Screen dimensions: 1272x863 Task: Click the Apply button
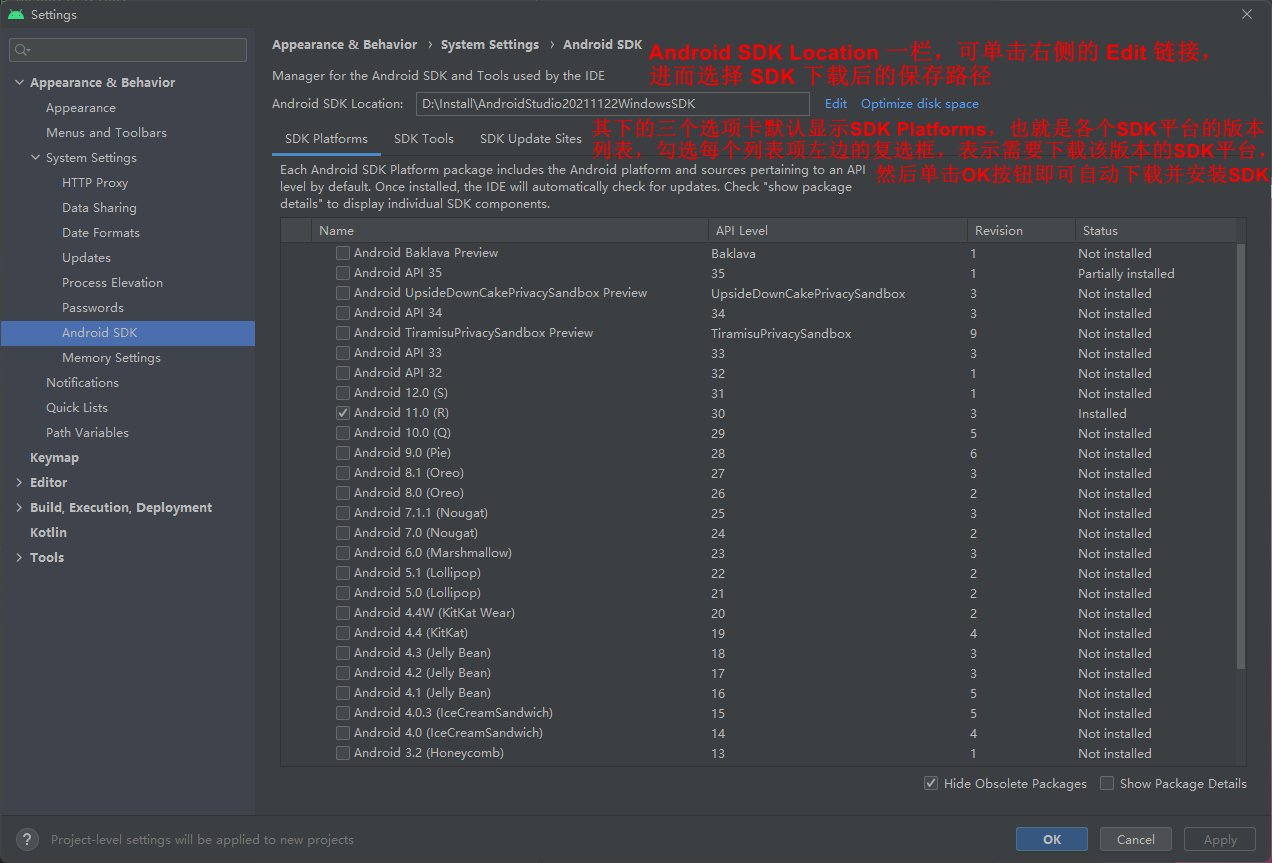pyautogui.click(x=1220, y=840)
